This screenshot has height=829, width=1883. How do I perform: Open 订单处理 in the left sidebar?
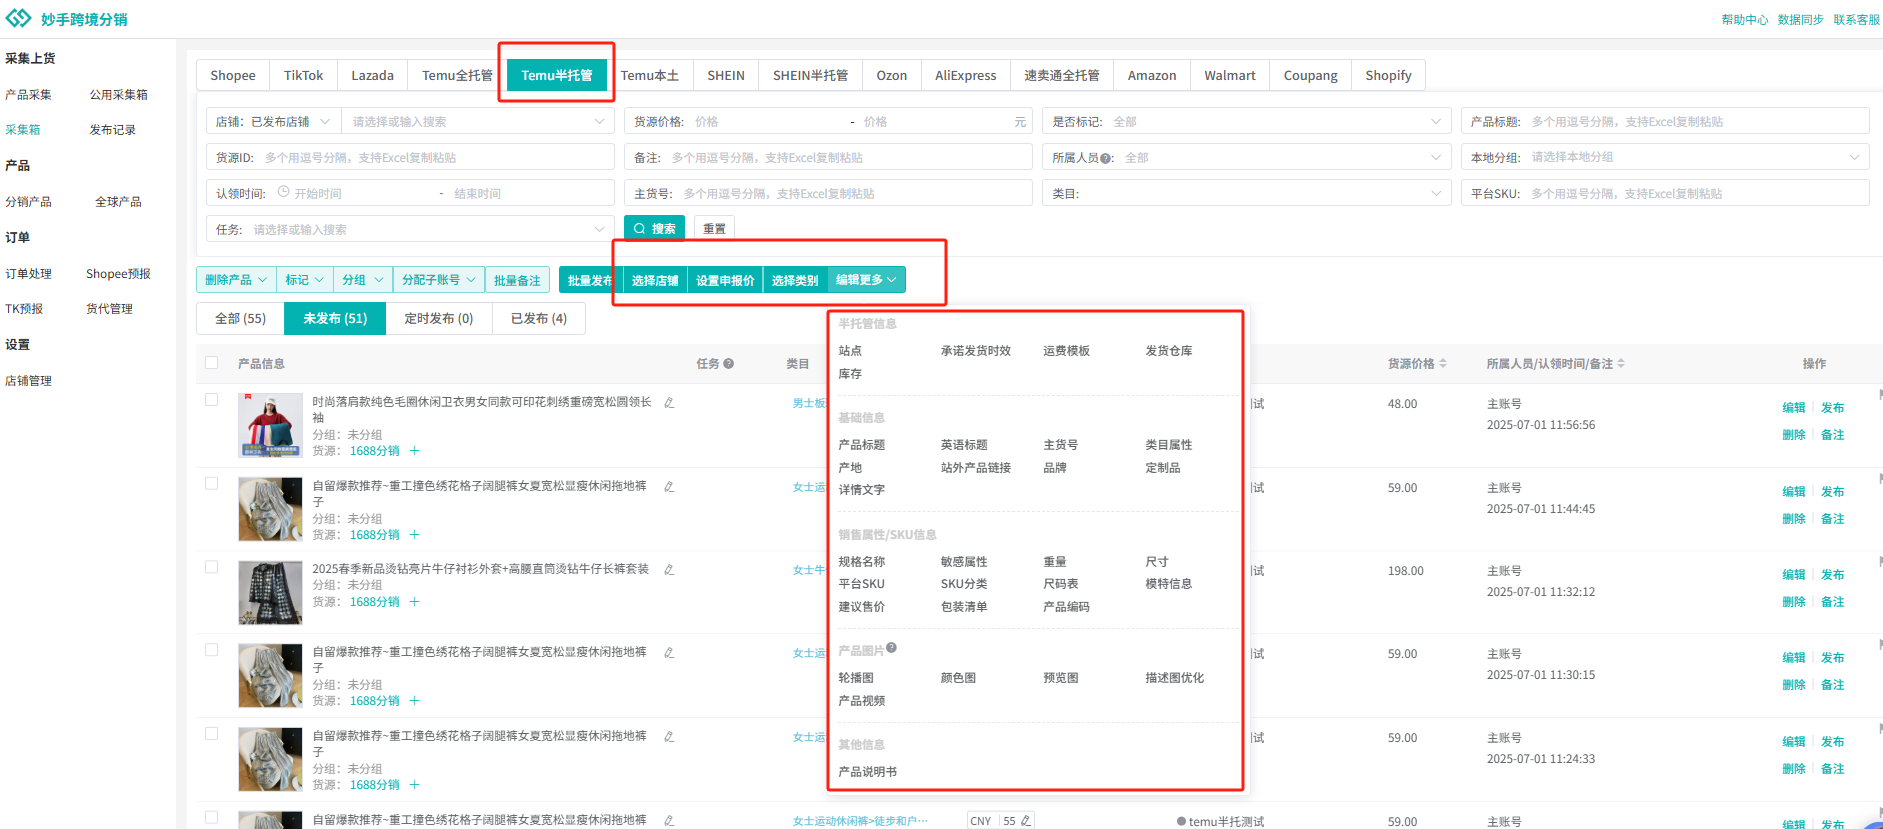pos(28,274)
